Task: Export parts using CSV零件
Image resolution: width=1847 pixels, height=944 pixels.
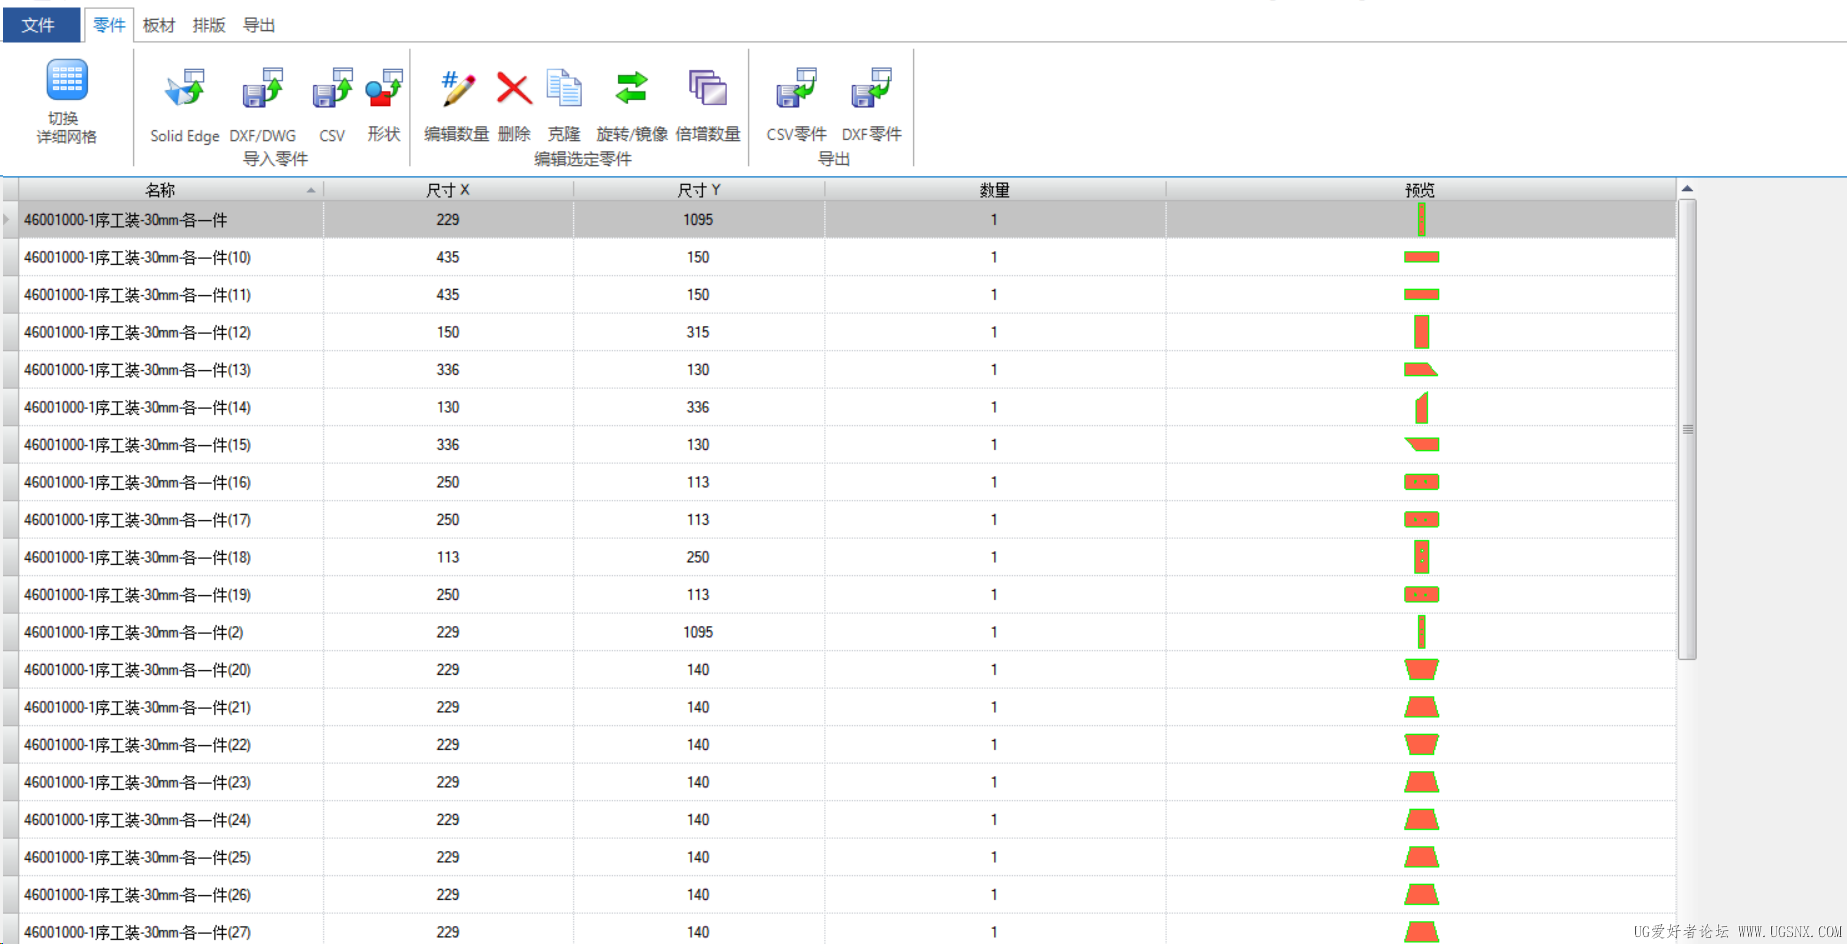Action: (796, 90)
